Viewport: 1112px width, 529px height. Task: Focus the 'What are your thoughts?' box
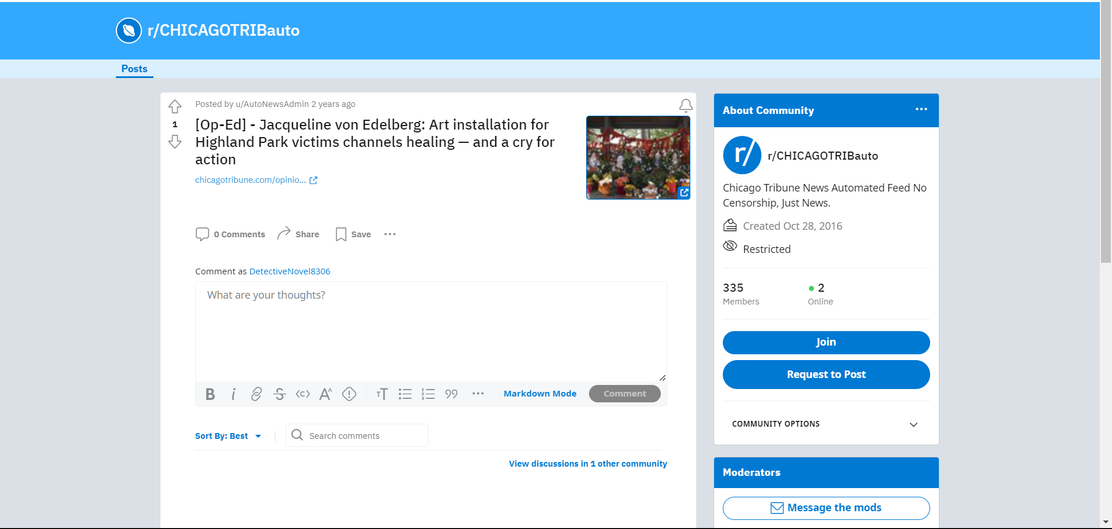(431, 331)
